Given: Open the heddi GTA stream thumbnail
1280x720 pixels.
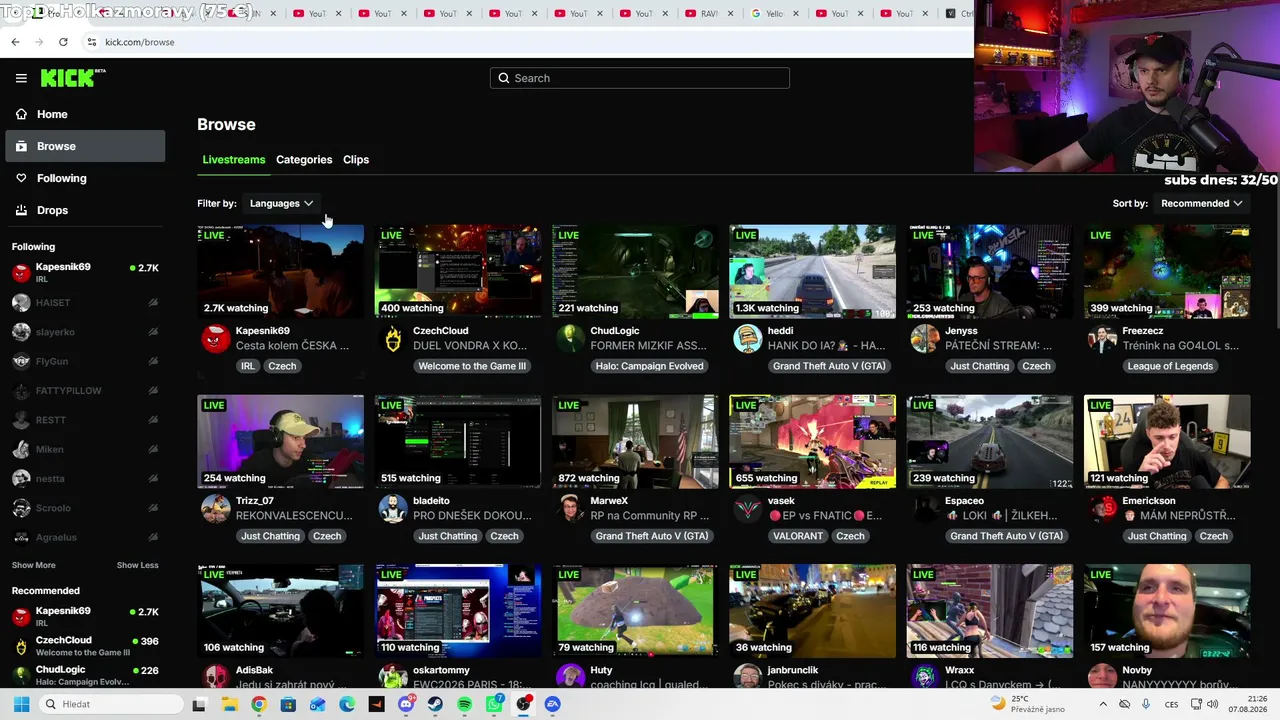Looking at the screenshot, I should [x=812, y=272].
